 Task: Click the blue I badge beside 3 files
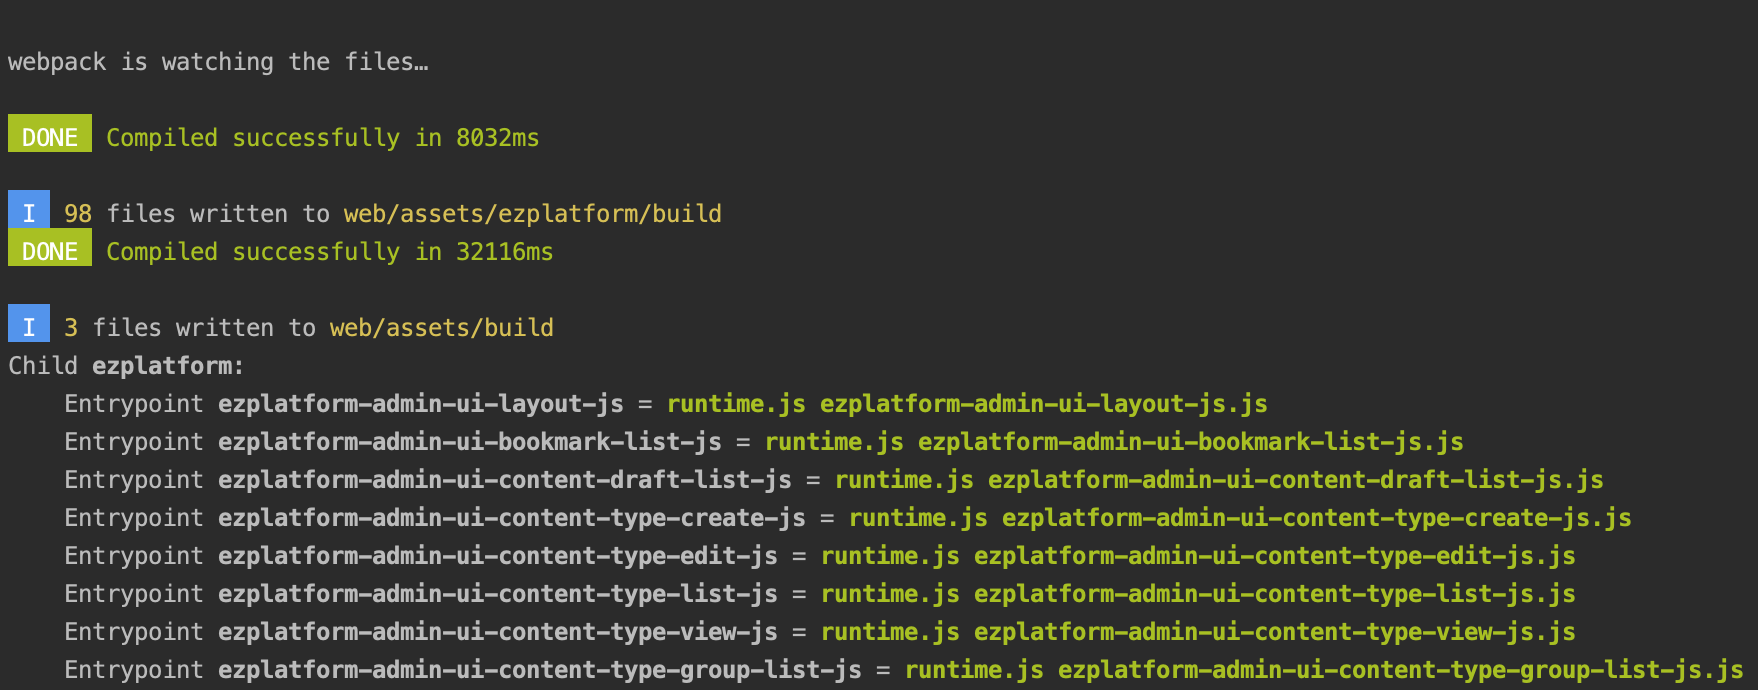[28, 326]
